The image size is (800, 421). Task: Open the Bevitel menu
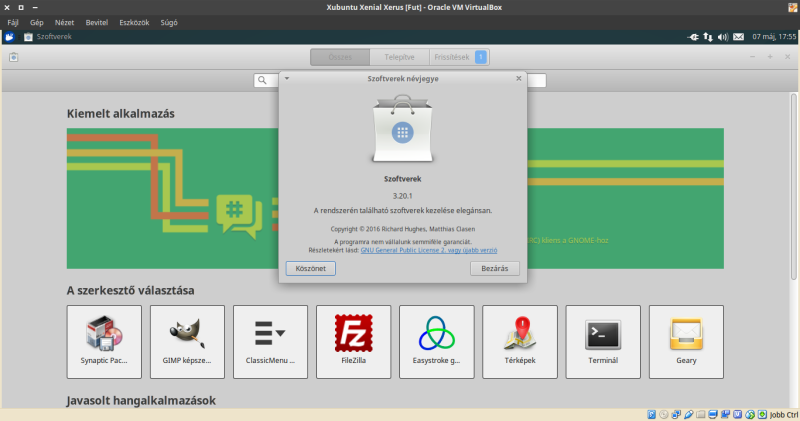click(96, 22)
